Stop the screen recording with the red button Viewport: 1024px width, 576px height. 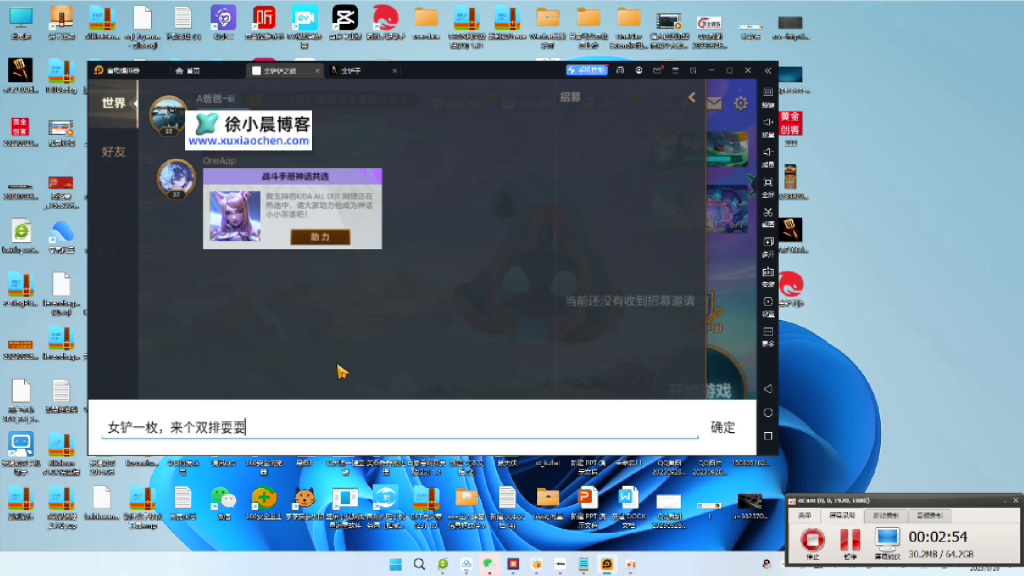point(813,539)
